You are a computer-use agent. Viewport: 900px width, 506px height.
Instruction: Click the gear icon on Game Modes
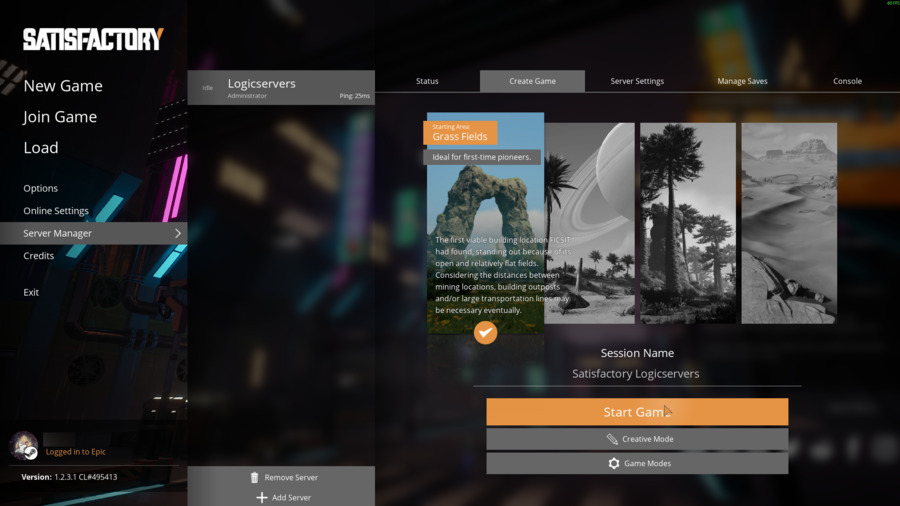pos(614,464)
